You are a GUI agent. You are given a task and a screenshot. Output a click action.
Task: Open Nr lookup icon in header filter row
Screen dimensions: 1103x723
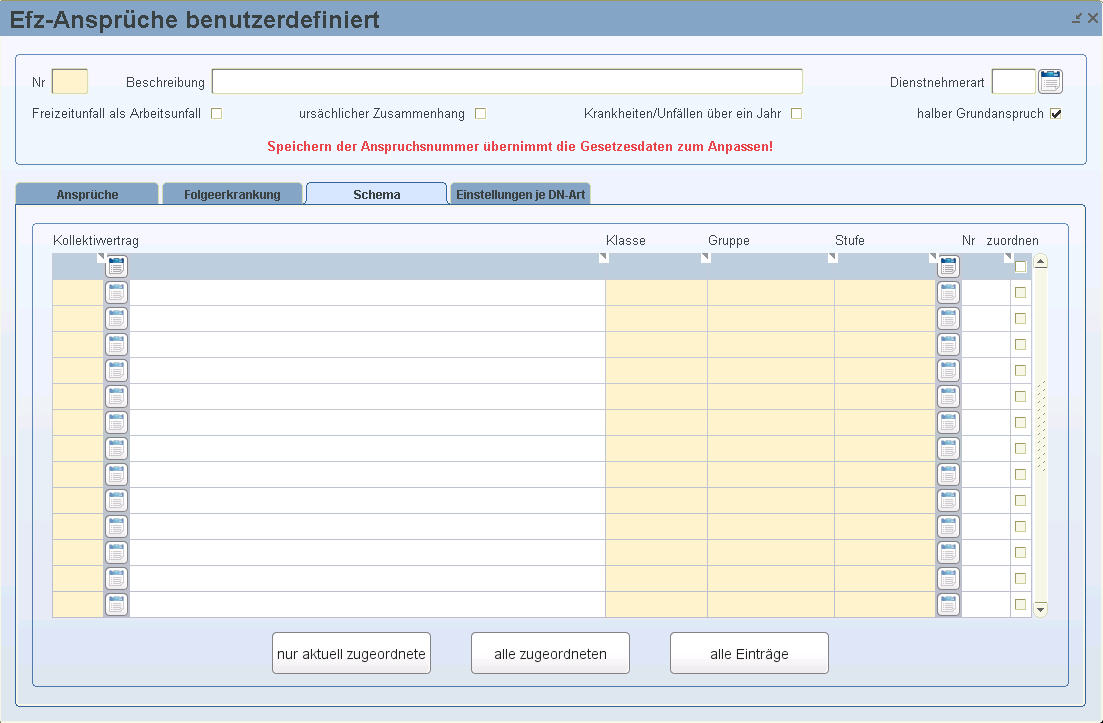pyautogui.click(x=948, y=266)
